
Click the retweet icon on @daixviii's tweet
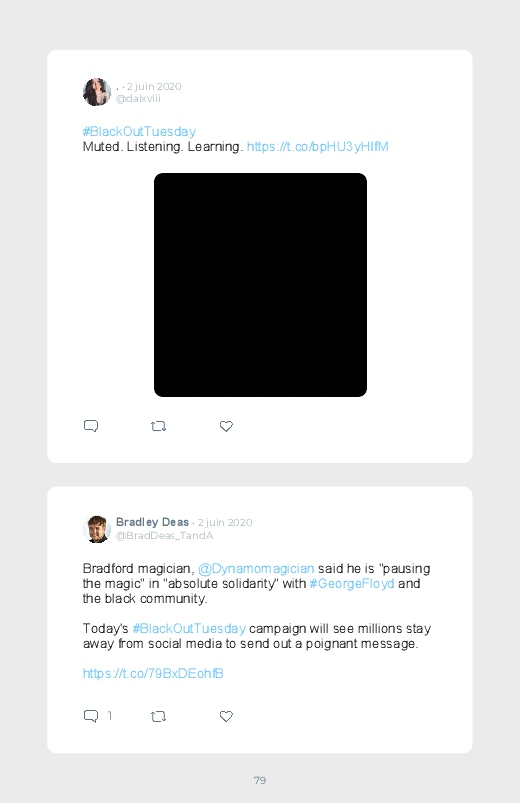[x=158, y=426]
